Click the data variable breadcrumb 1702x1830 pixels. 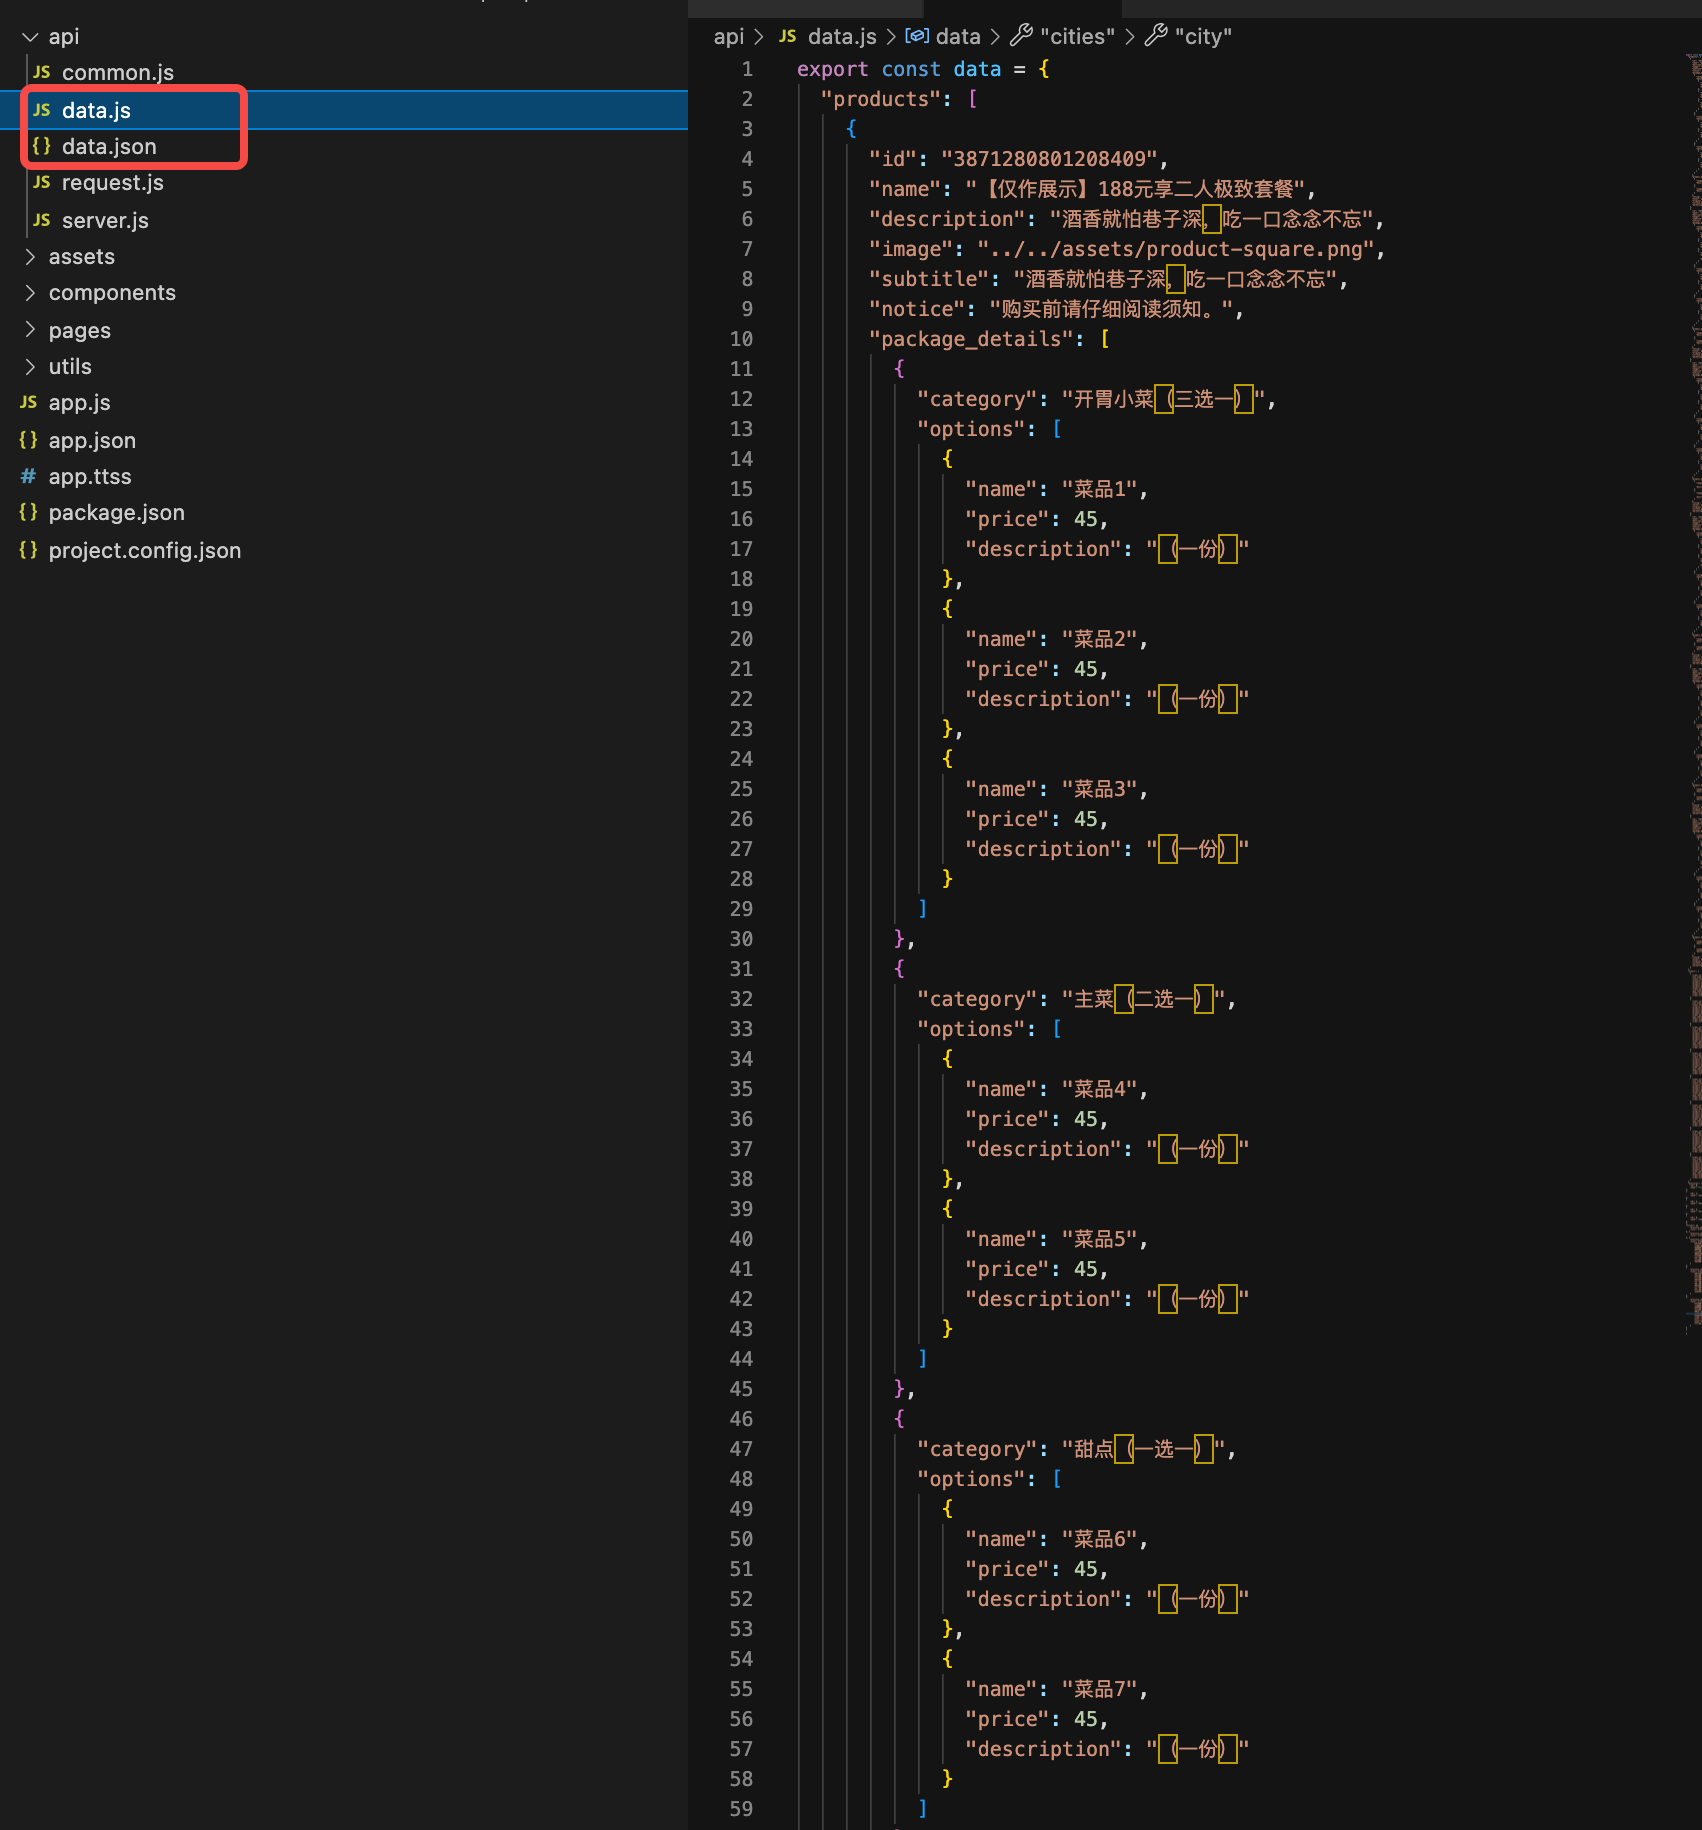[x=958, y=37]
